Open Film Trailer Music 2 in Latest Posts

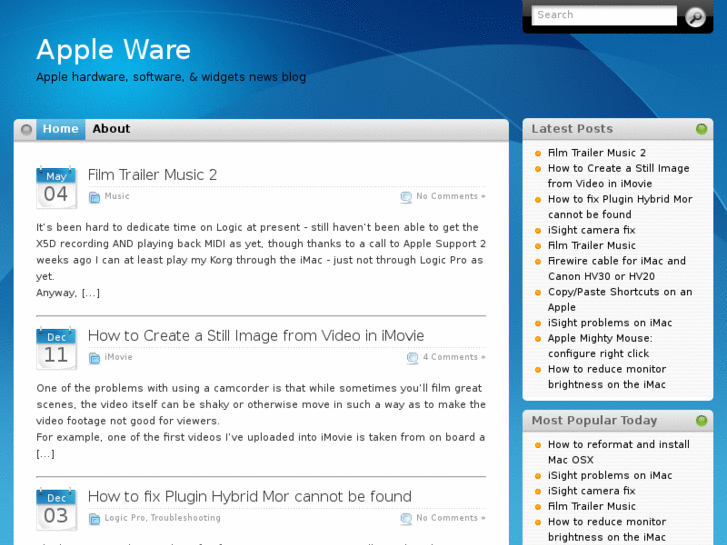597,153
